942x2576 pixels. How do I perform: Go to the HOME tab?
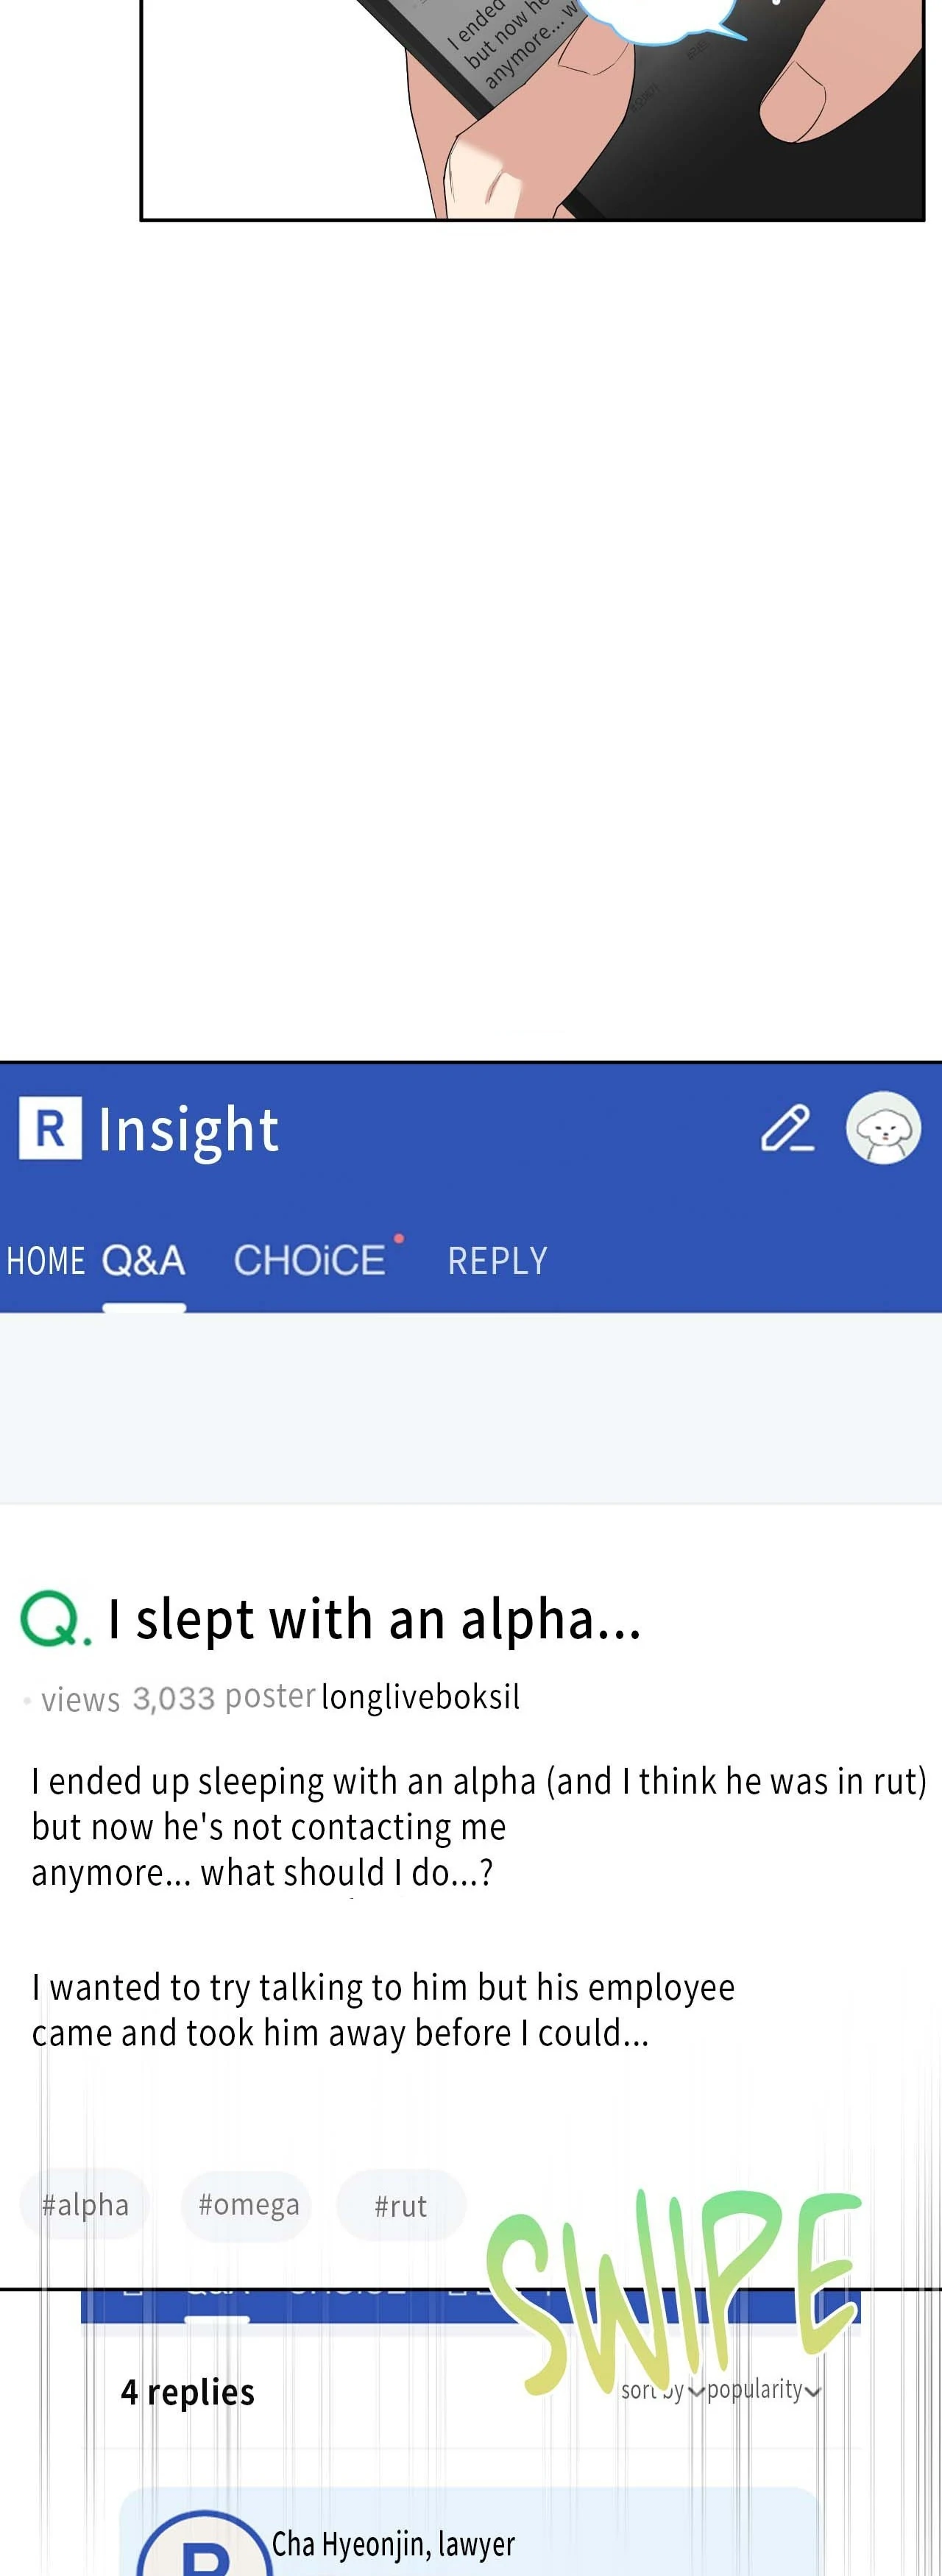point(45,1261)
